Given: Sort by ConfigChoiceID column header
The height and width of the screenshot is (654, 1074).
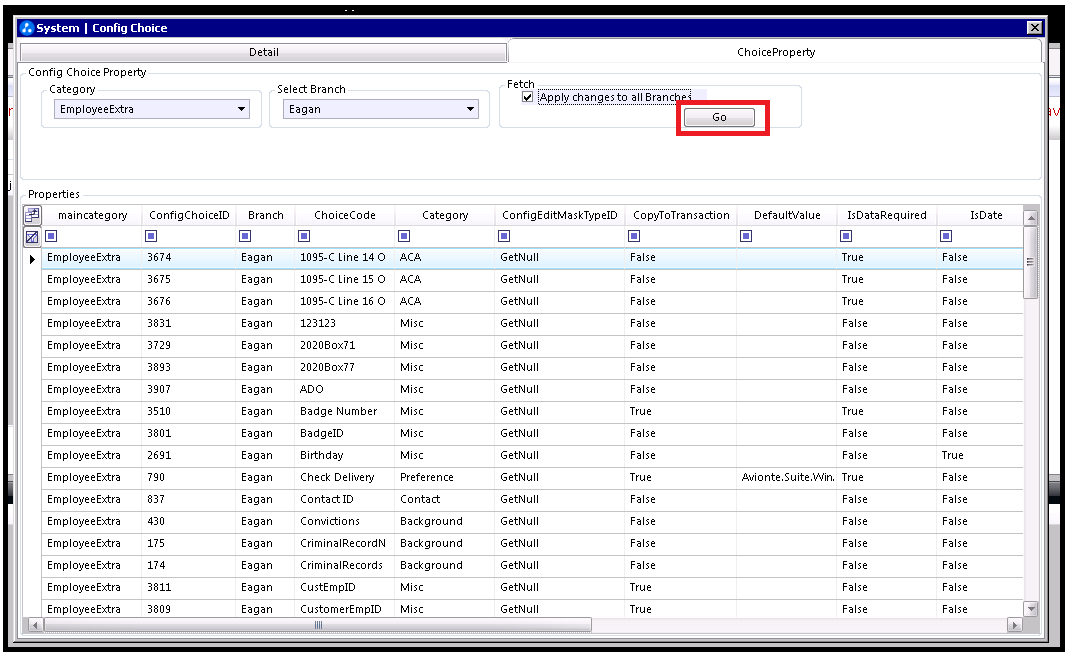Looking at the screenshot, I should (x=189, y=215).
